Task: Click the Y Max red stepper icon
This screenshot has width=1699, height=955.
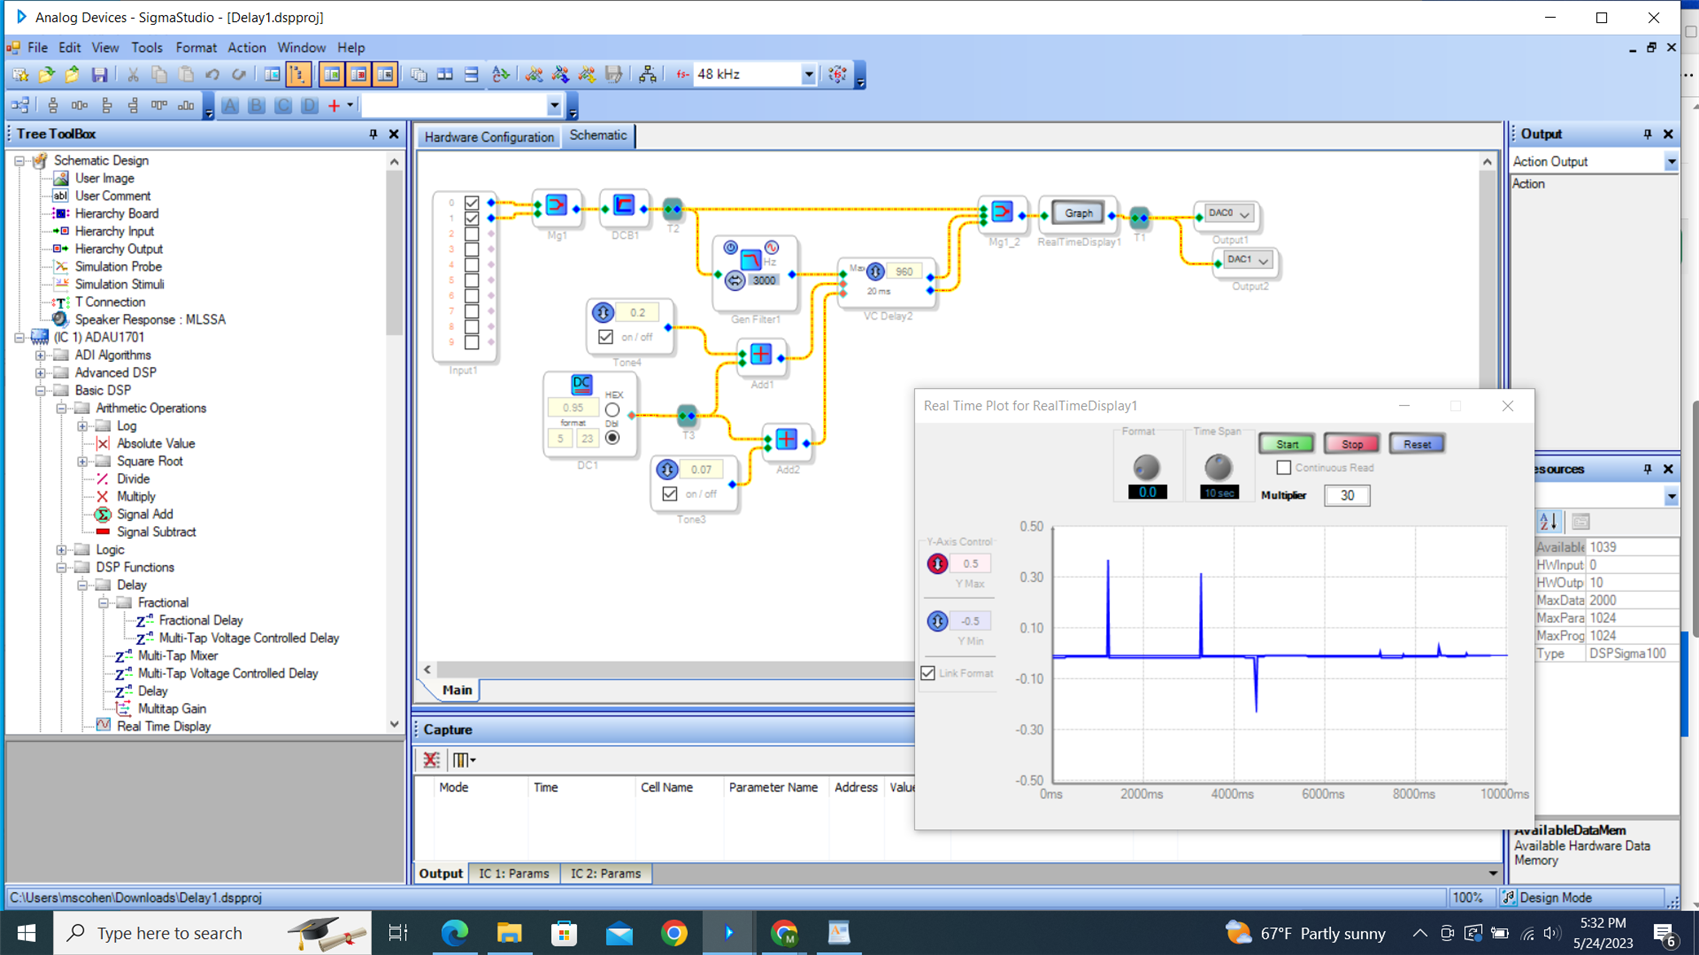Action: (937, 564)
